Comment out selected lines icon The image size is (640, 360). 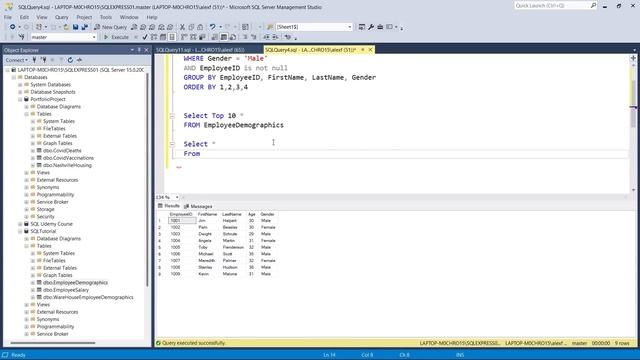245,37
